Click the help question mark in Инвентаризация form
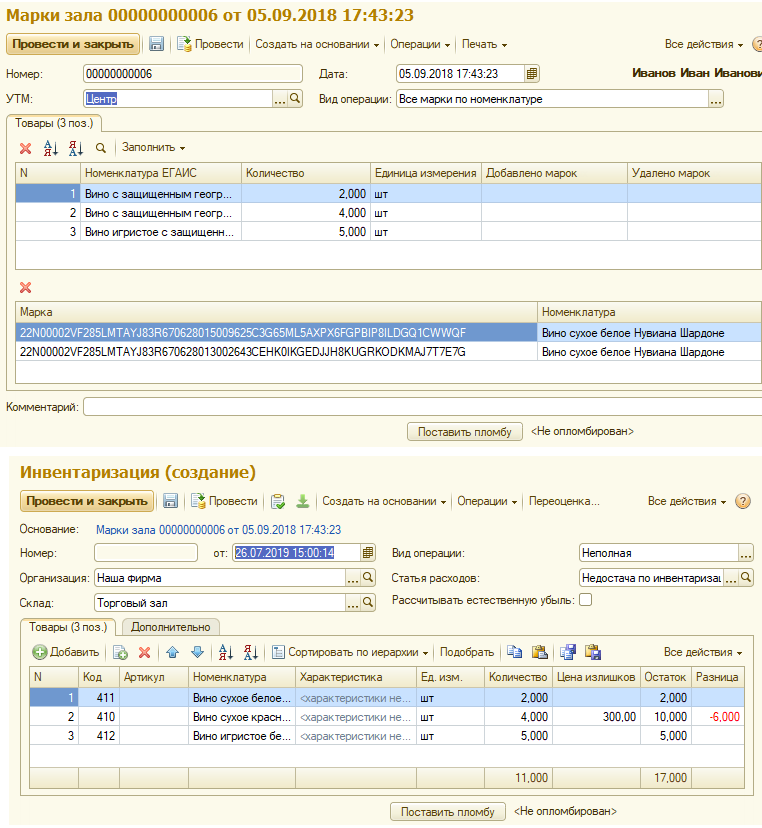This screenshot has height=828, width=762. tap(743, 501)
